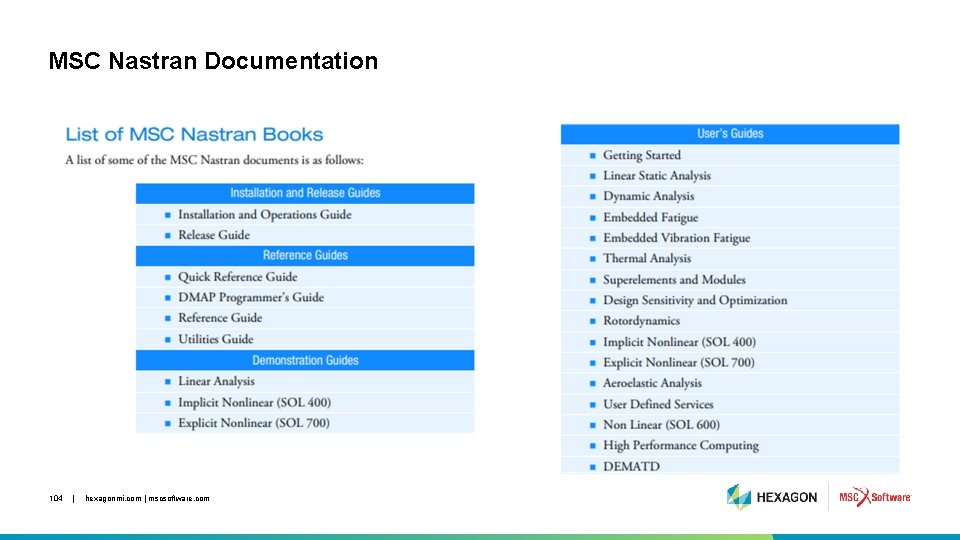The width and height of the screenshot is (960, 540).
Task: Select the User's Guides header
Action: (730, 133)
